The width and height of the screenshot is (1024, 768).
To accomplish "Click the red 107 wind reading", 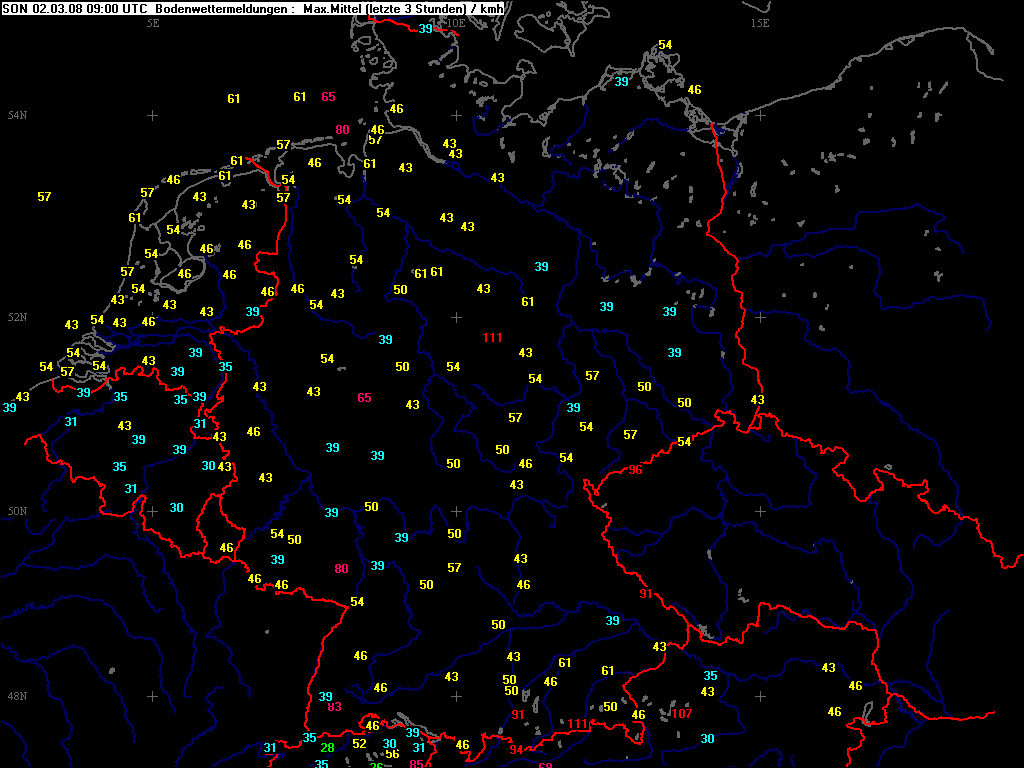I will 681,714.
